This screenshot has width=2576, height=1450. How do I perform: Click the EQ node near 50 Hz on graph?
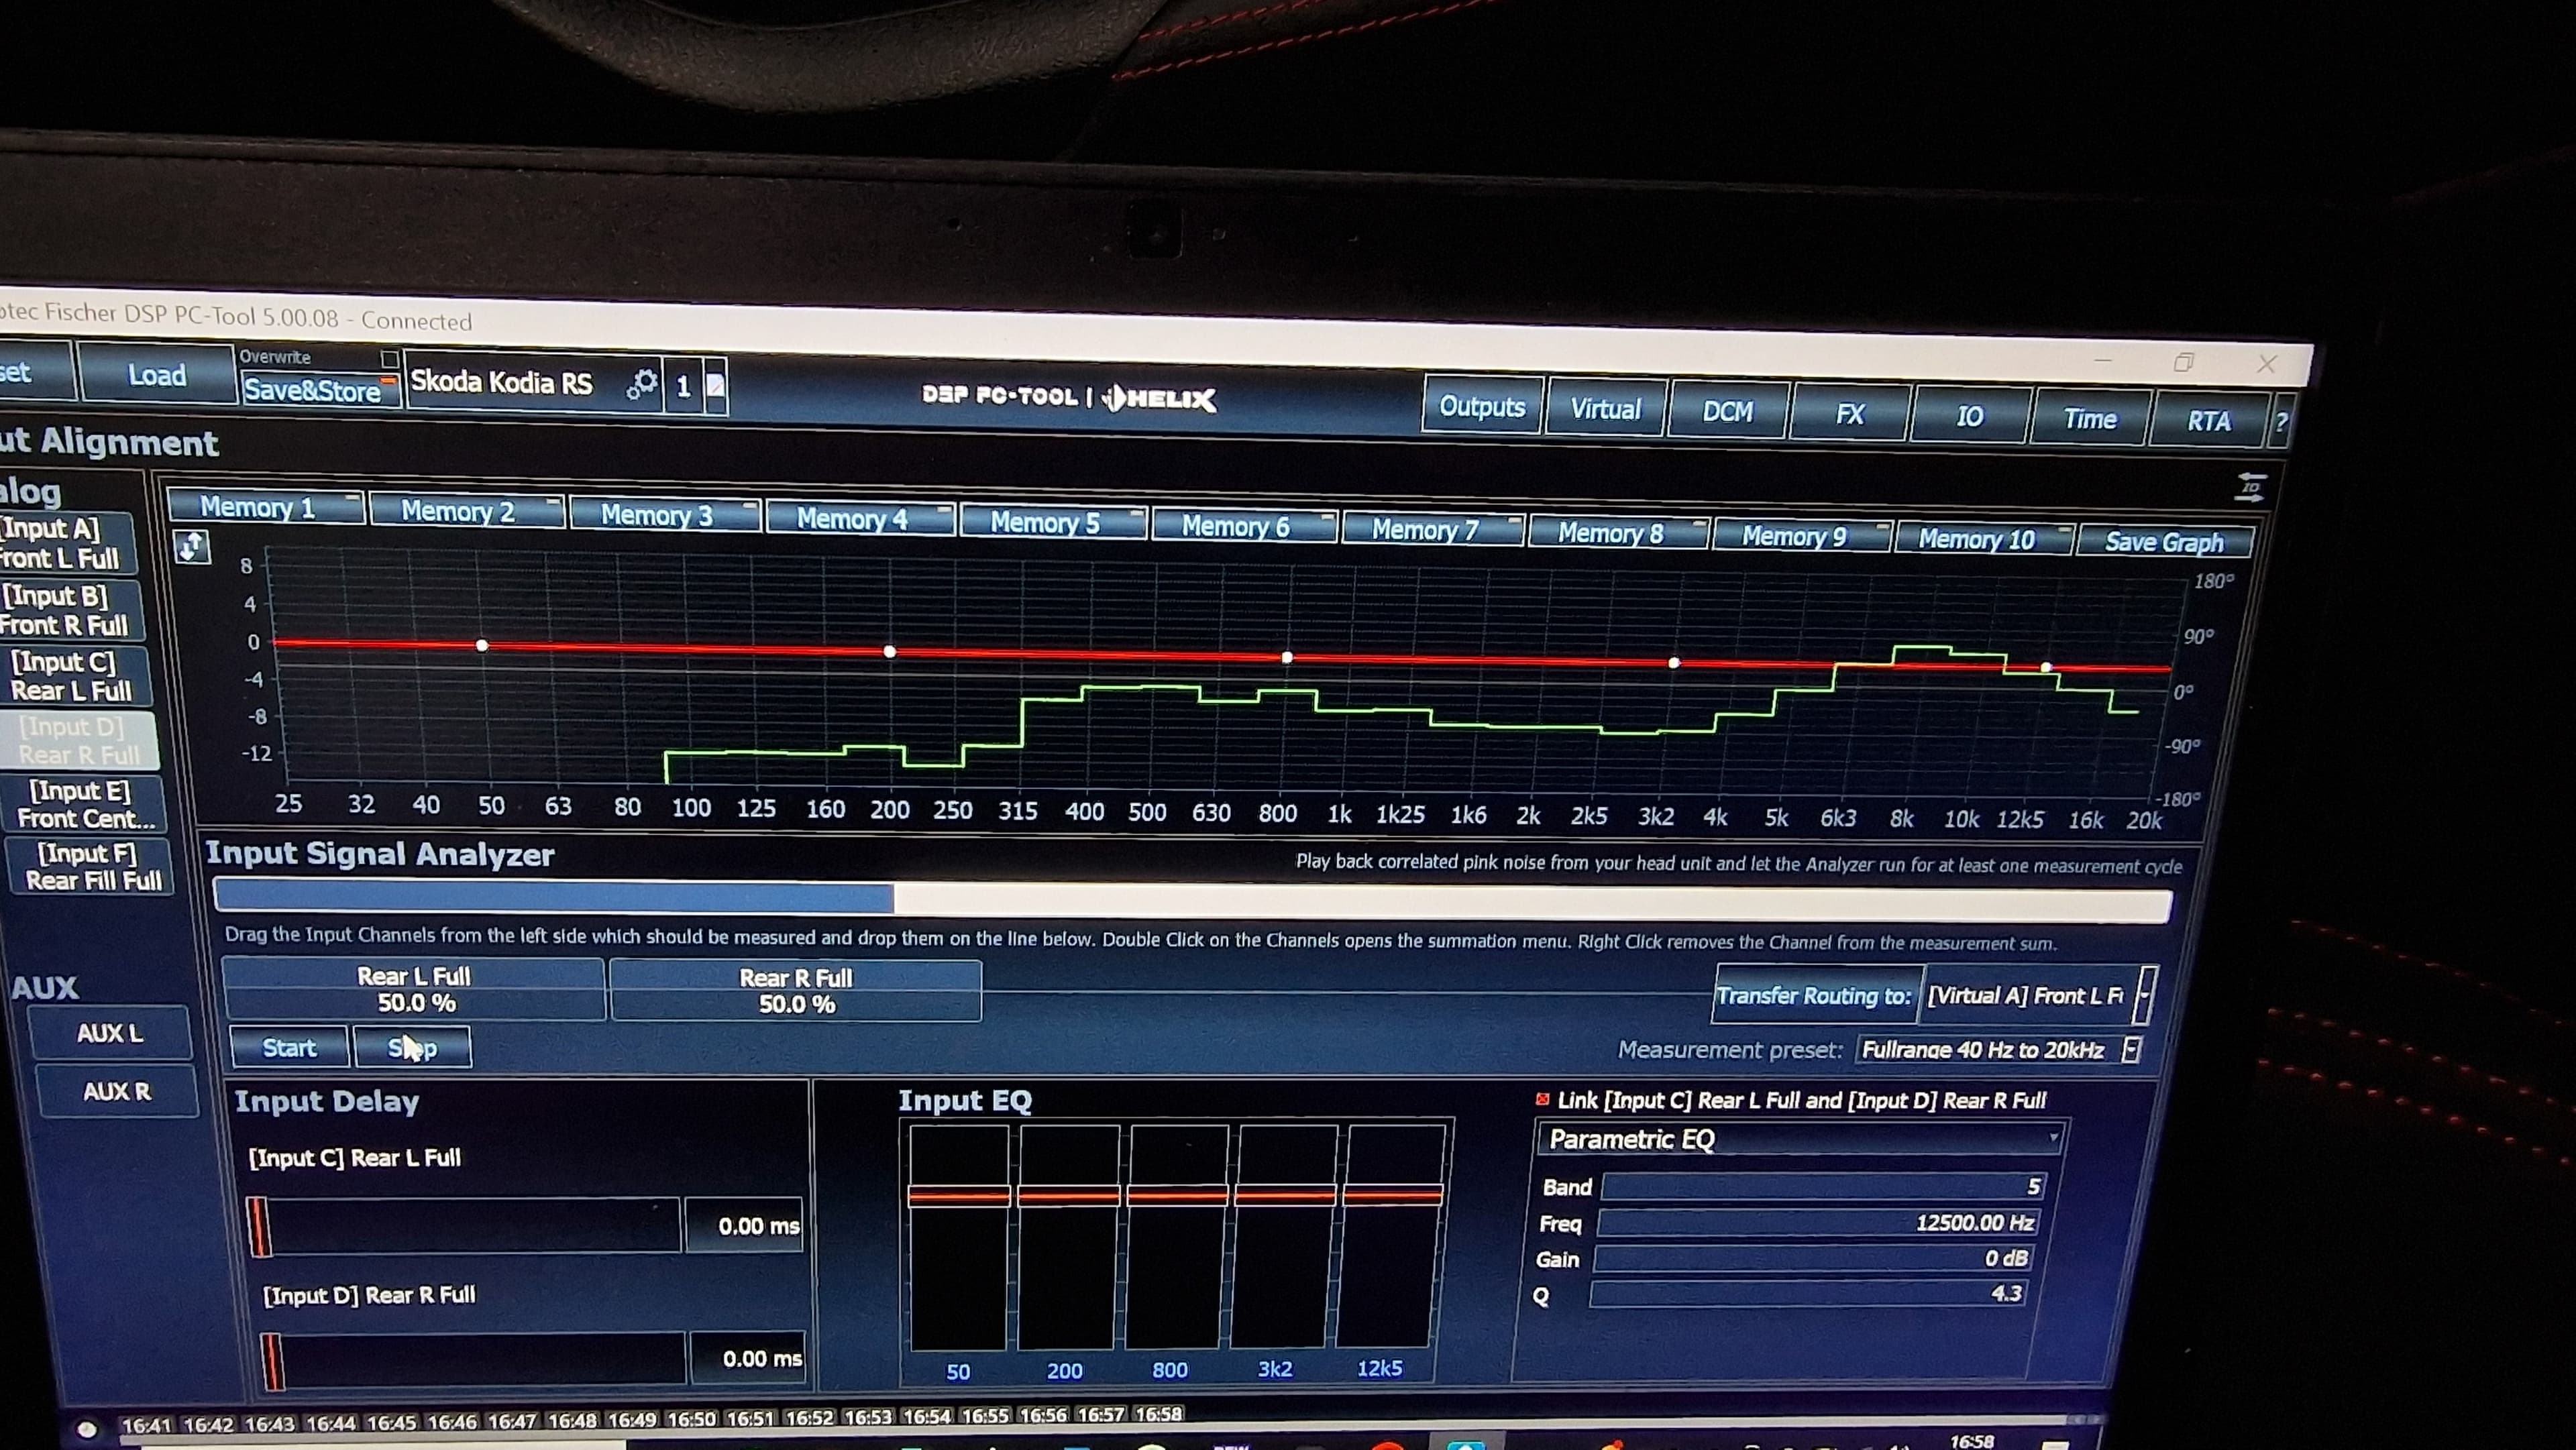[x=482, y=645]
